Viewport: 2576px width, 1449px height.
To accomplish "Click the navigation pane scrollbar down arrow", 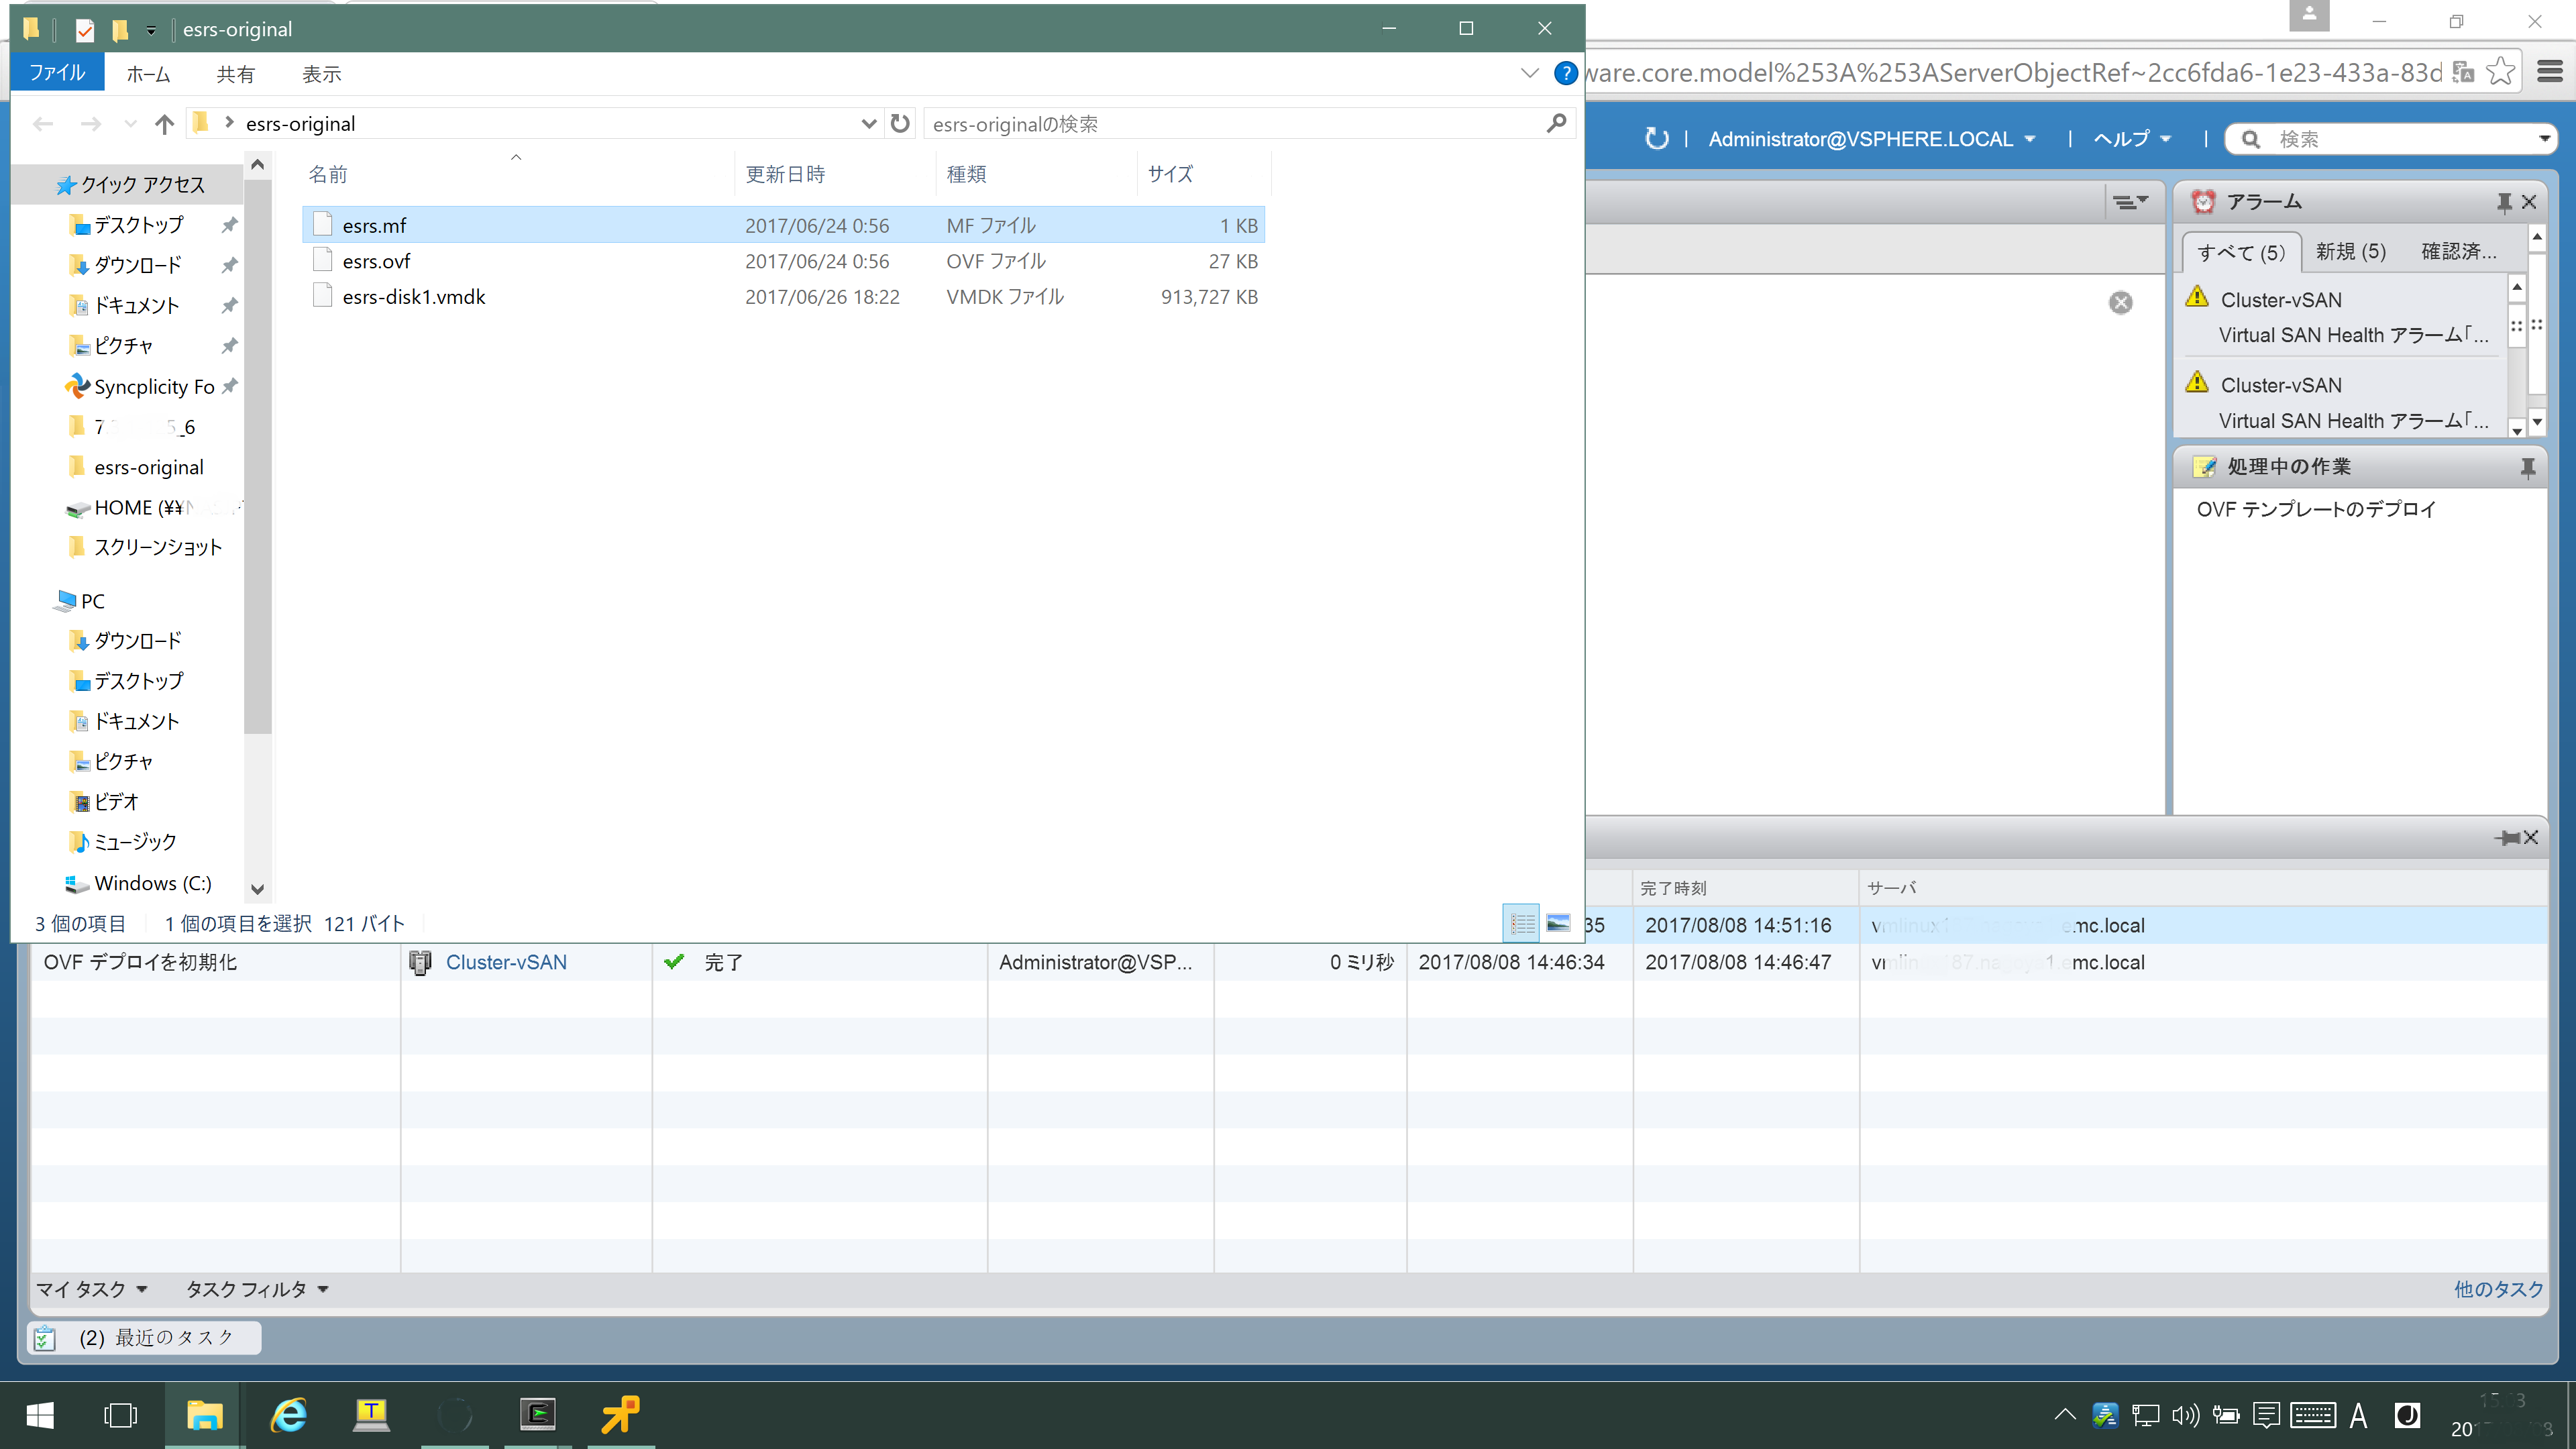I will (x=258, y=888).
